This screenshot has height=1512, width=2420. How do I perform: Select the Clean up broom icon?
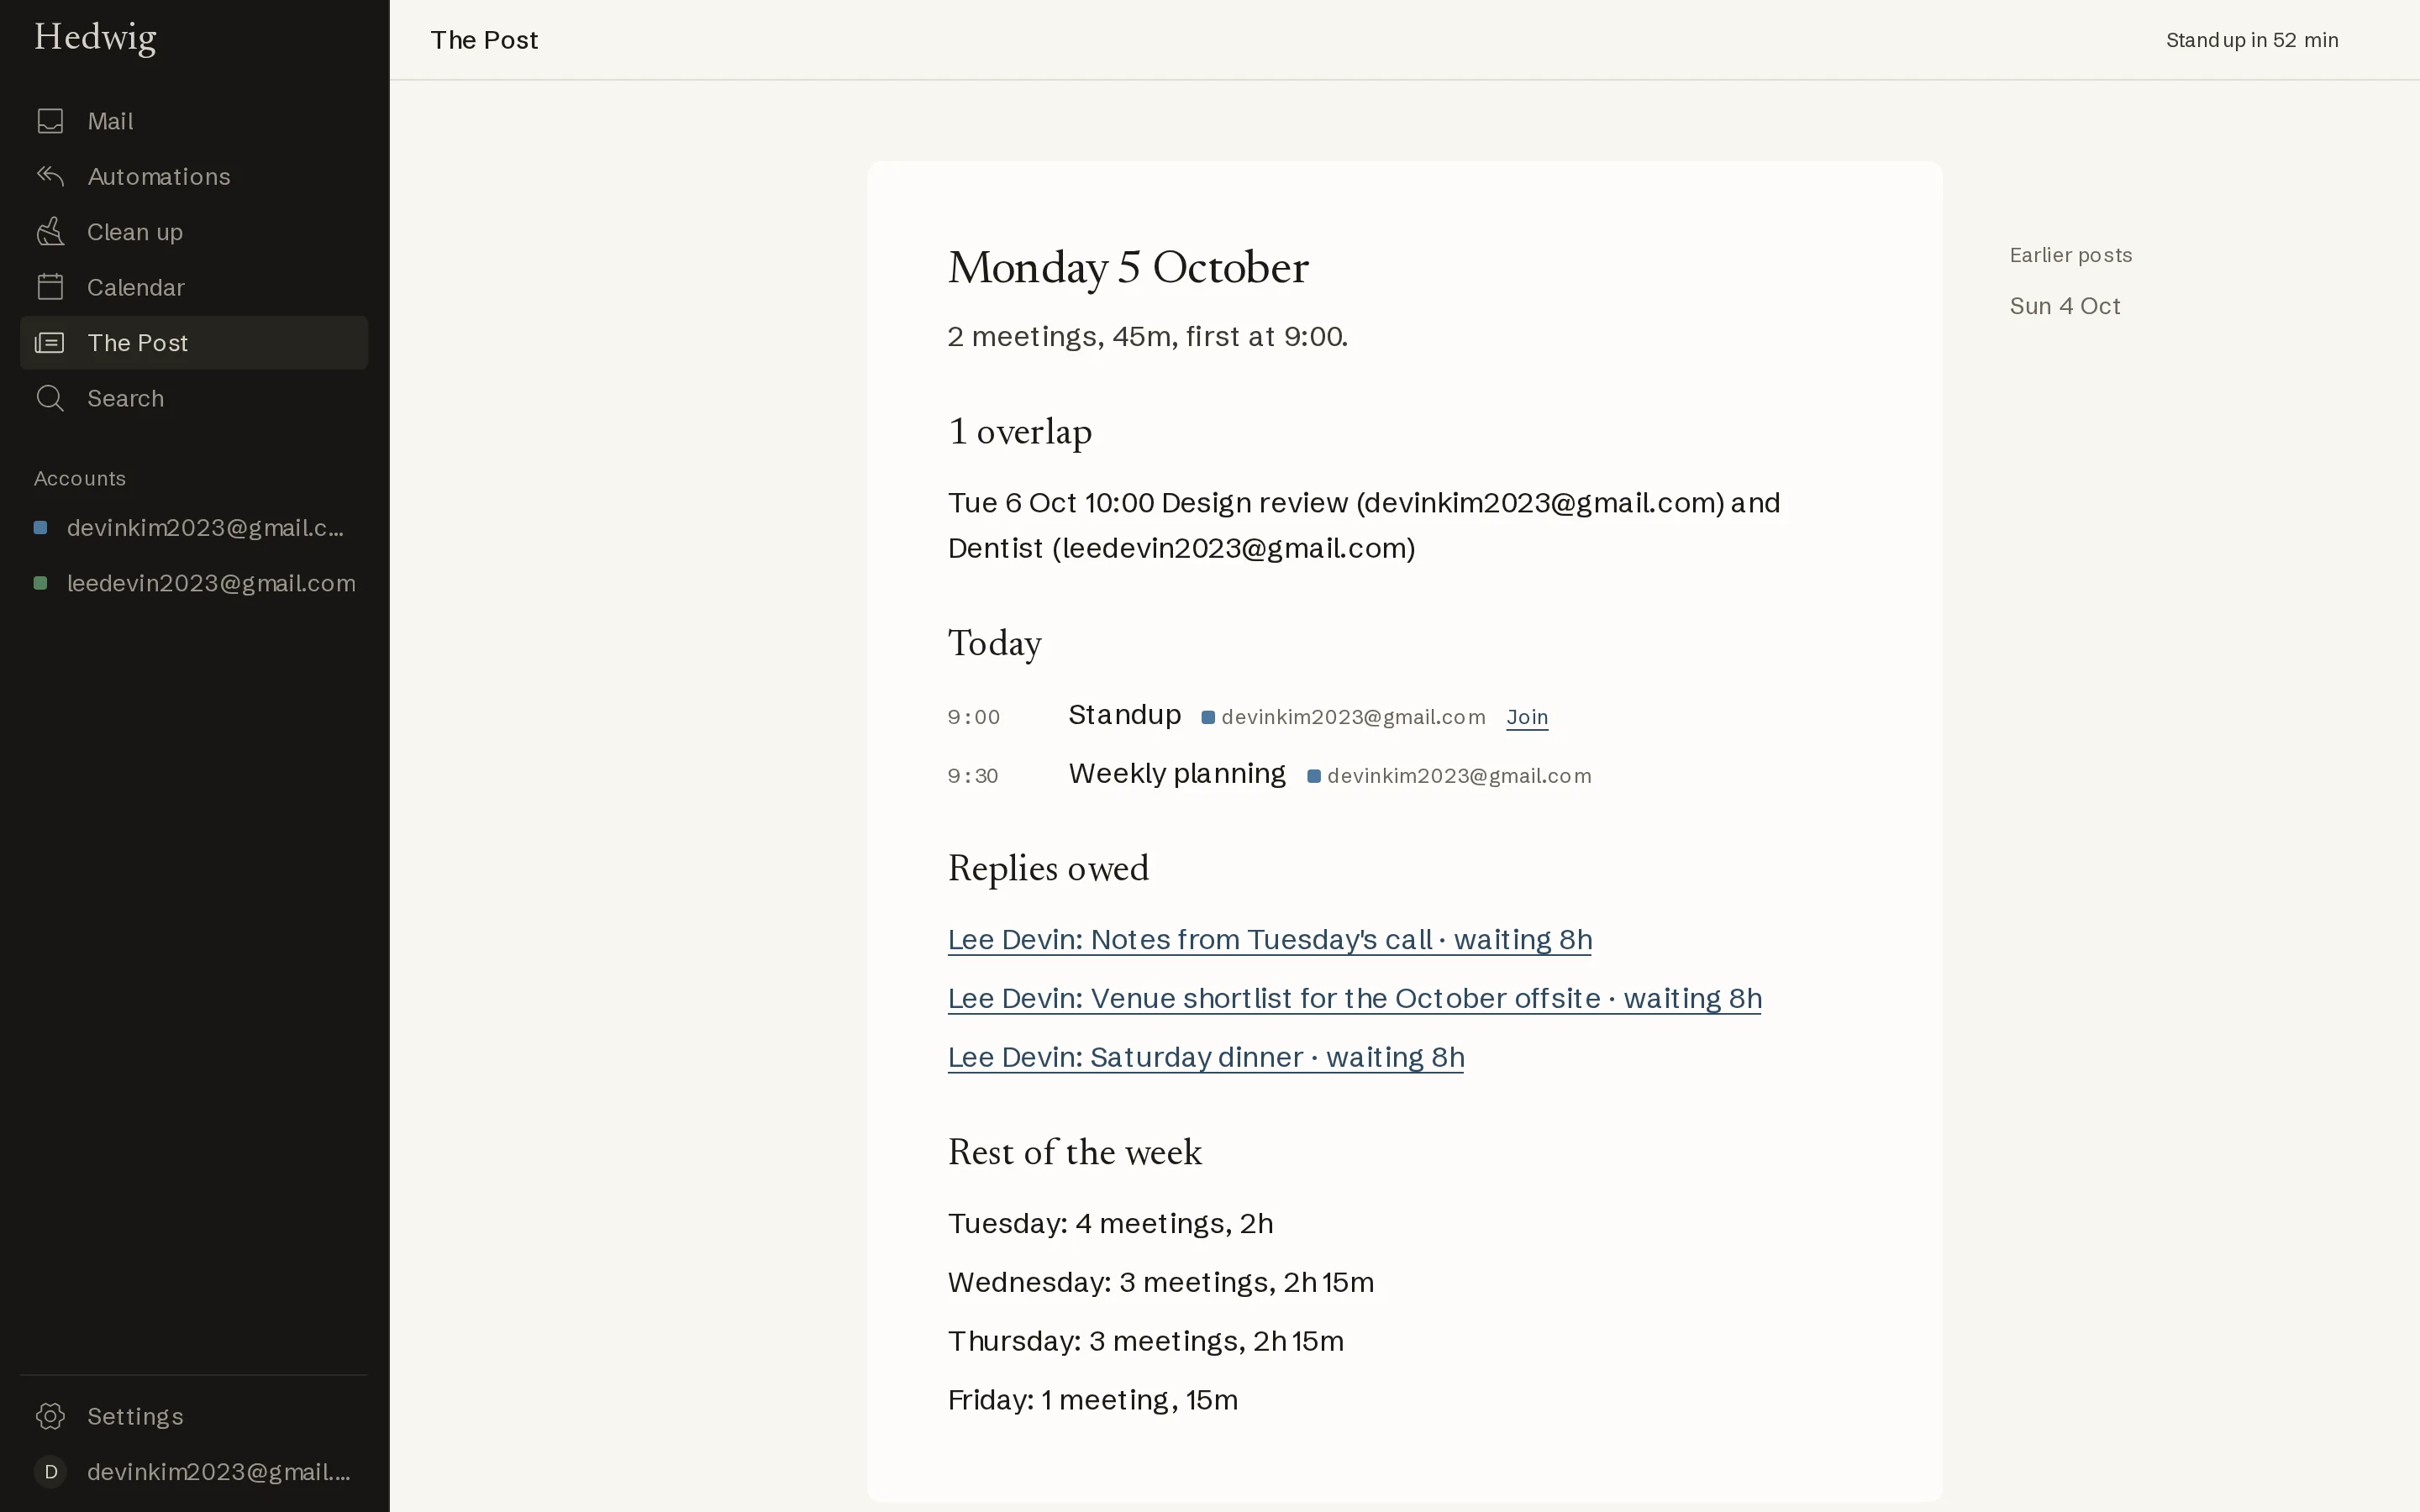[50, 232]
